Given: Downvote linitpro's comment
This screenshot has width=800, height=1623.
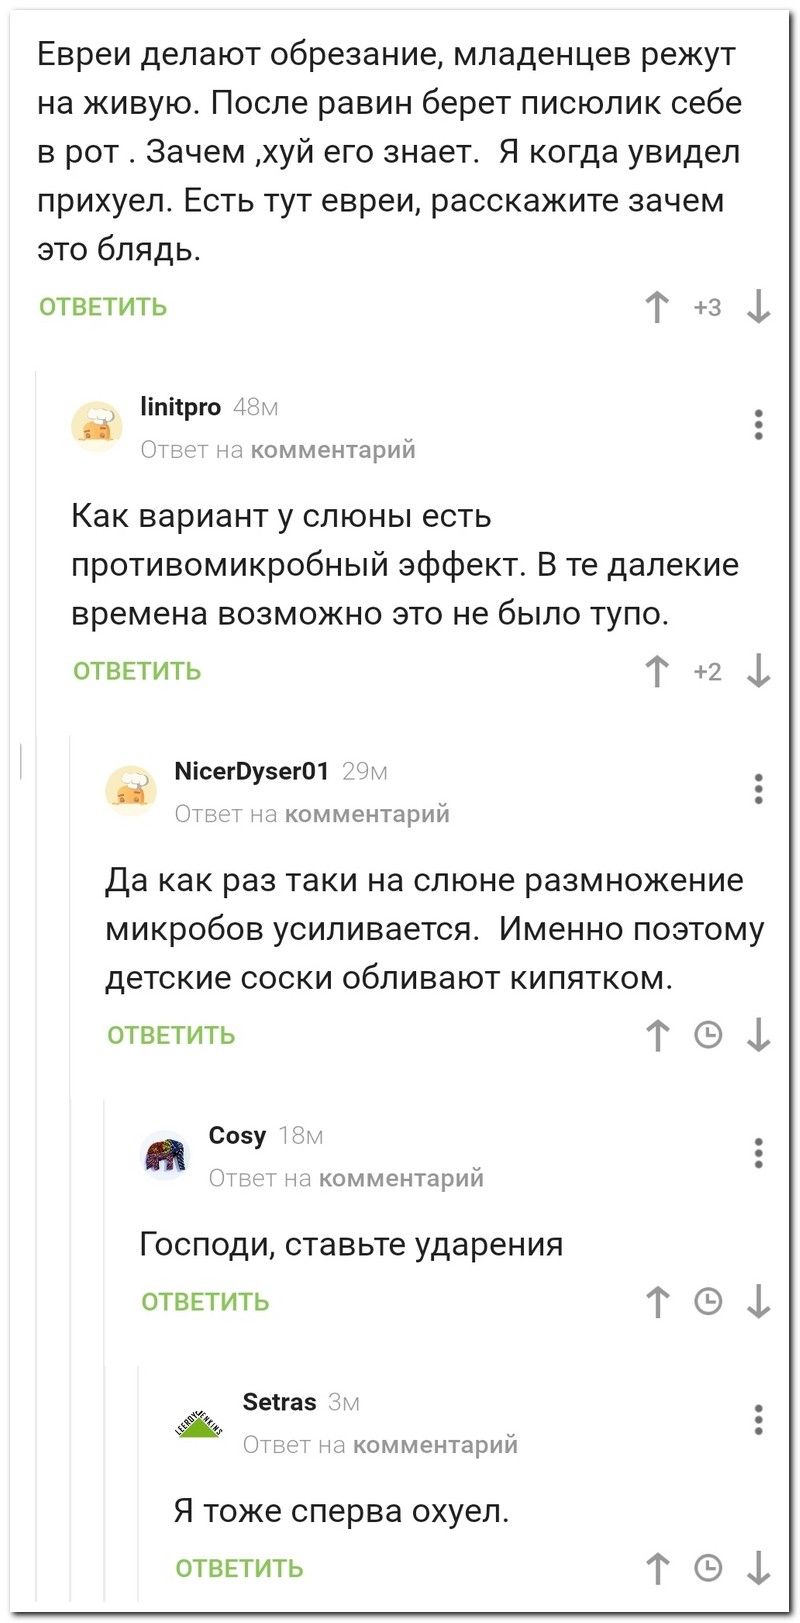Looking at the screenshot, I should click(759, 671).
